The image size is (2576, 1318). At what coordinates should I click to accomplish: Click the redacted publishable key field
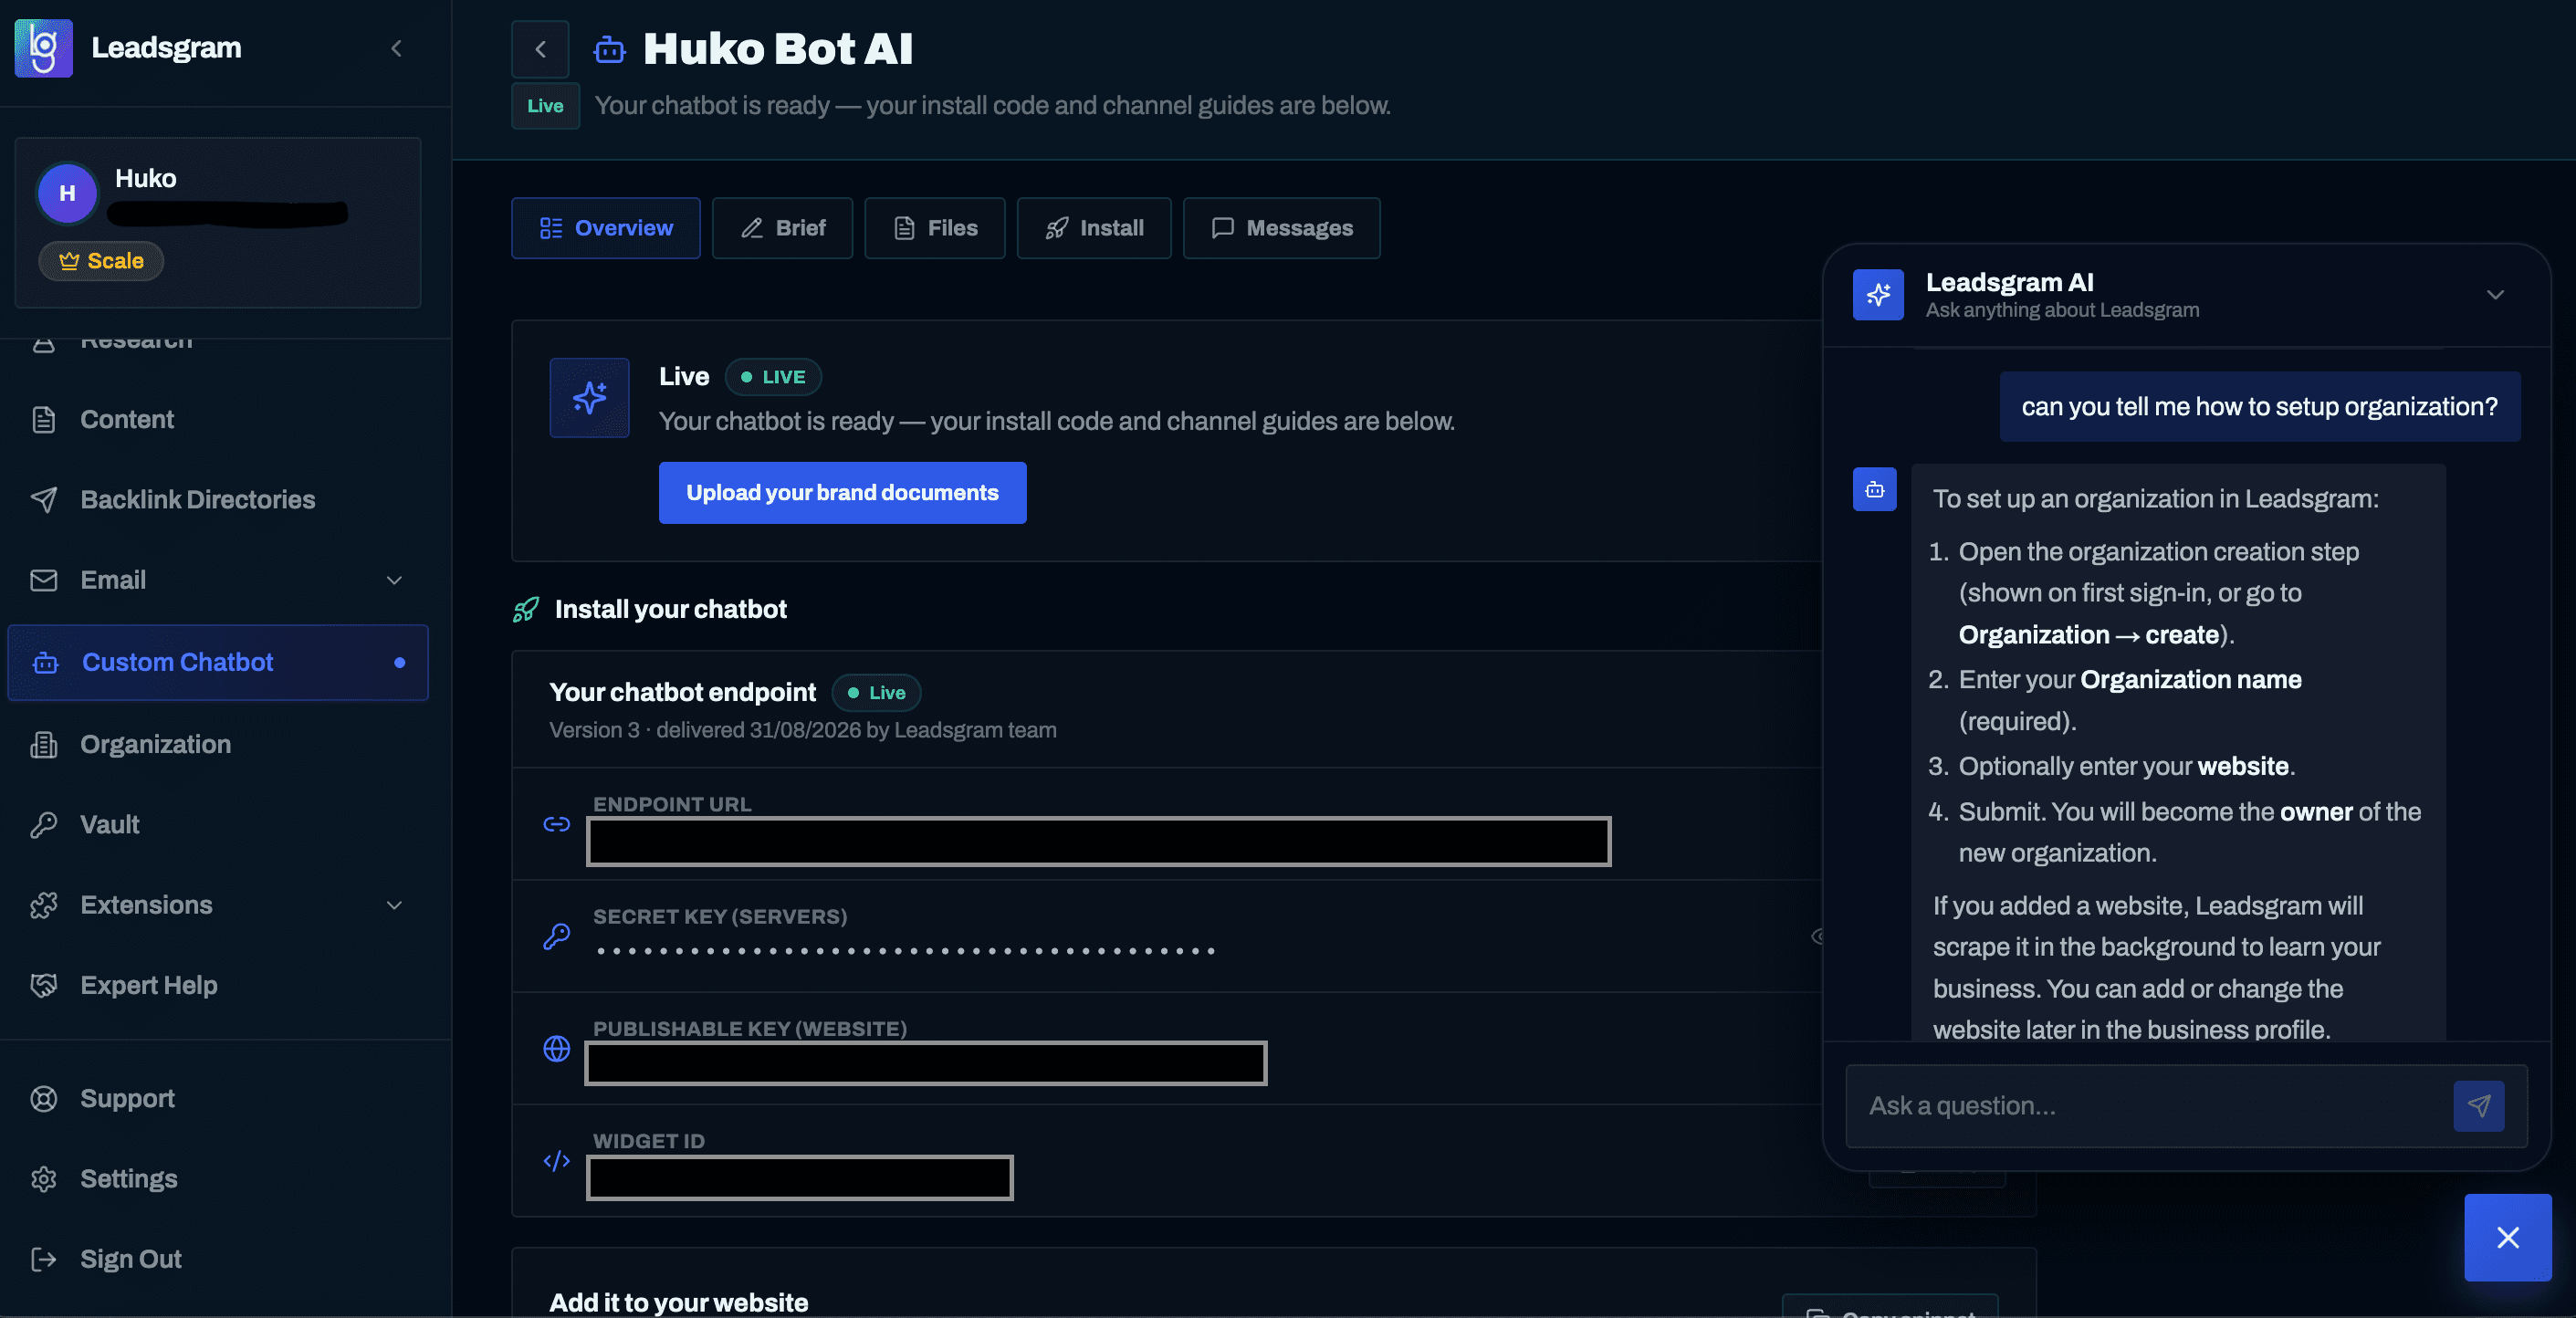point(925,1063)
